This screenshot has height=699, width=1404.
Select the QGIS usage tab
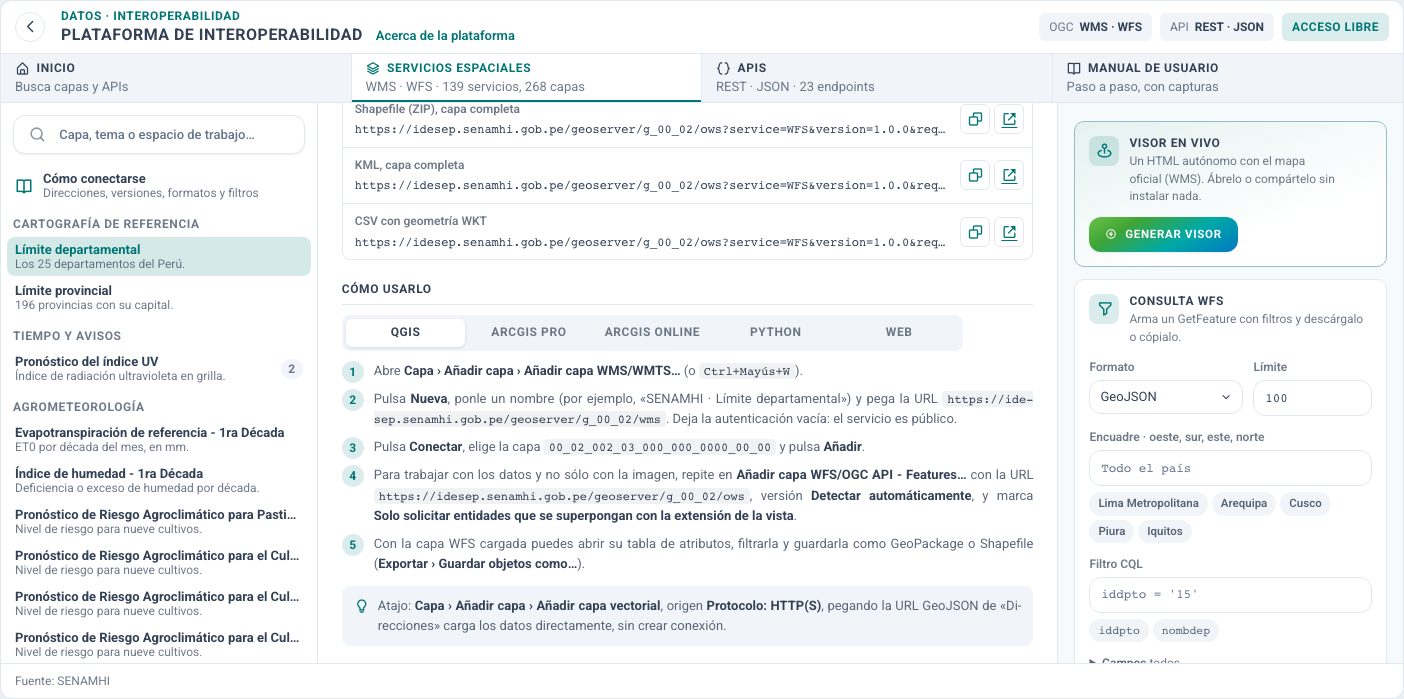(x=405, y=332)
